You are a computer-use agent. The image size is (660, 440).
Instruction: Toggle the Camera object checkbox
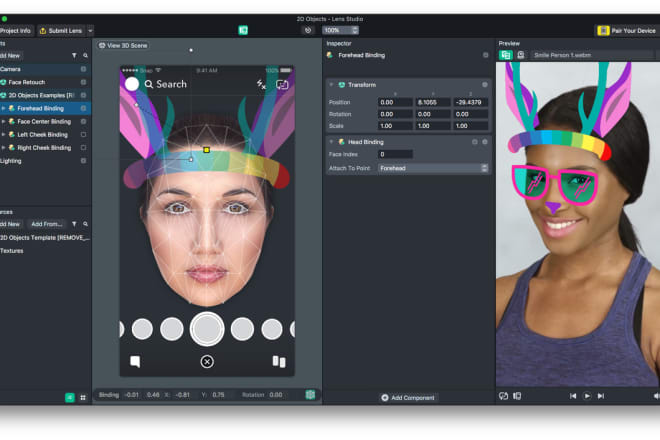pos(83,69)
